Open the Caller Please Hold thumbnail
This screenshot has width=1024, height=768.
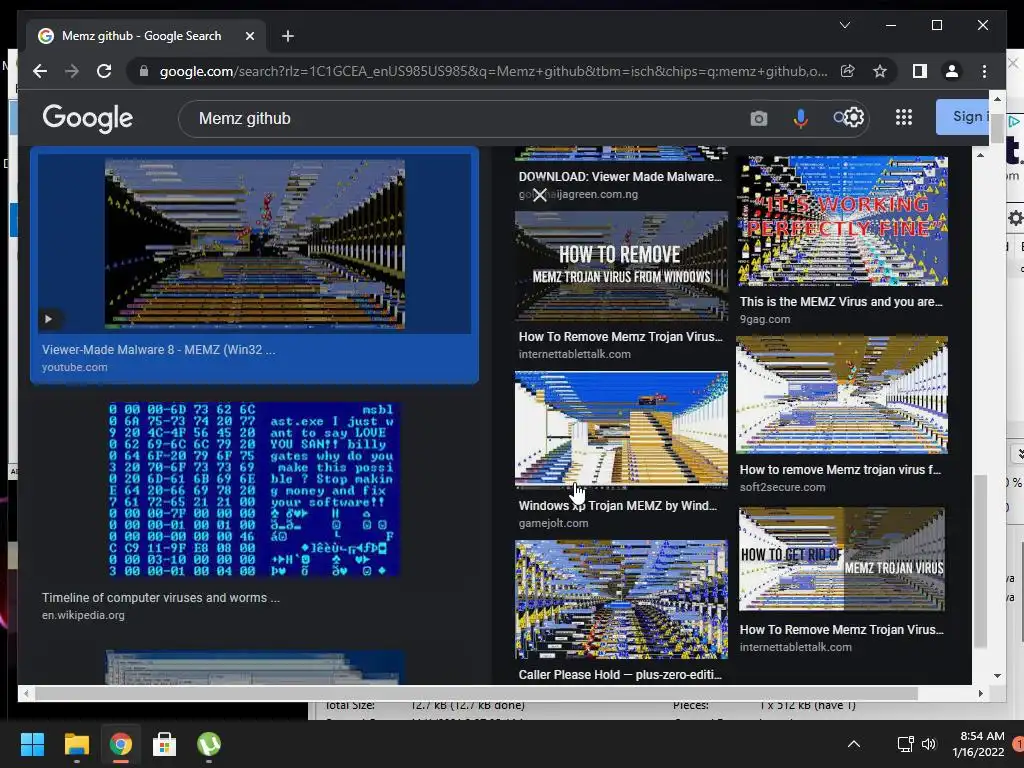[x=621, y=599]
